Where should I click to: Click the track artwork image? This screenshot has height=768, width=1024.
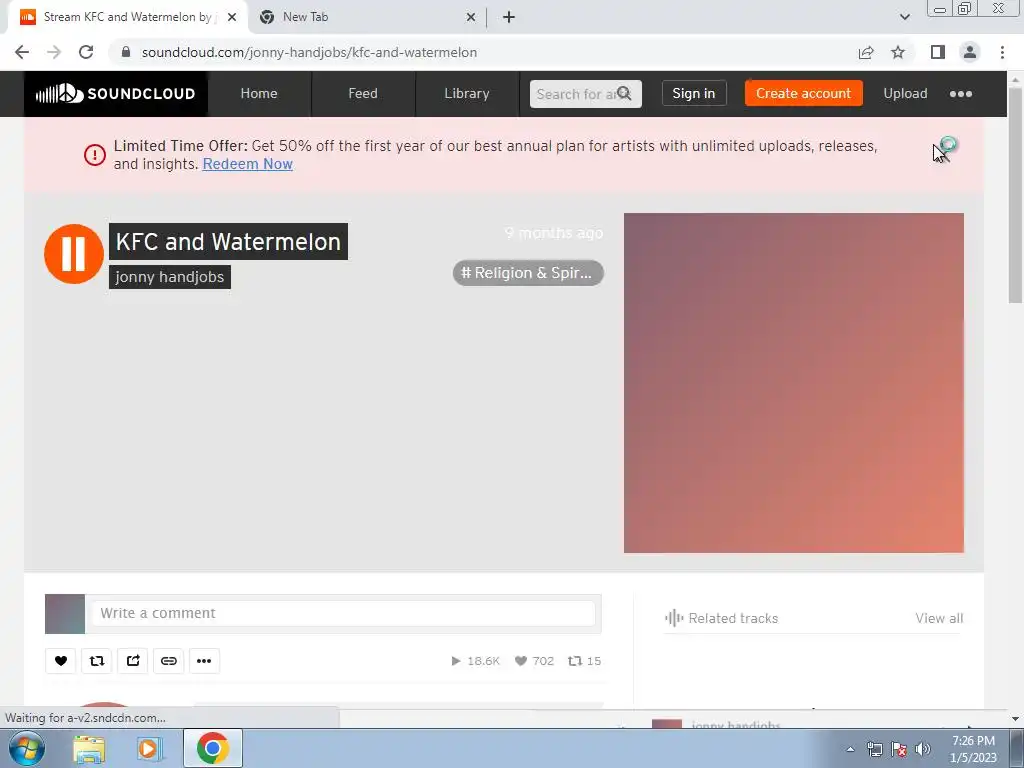(793, 383)
